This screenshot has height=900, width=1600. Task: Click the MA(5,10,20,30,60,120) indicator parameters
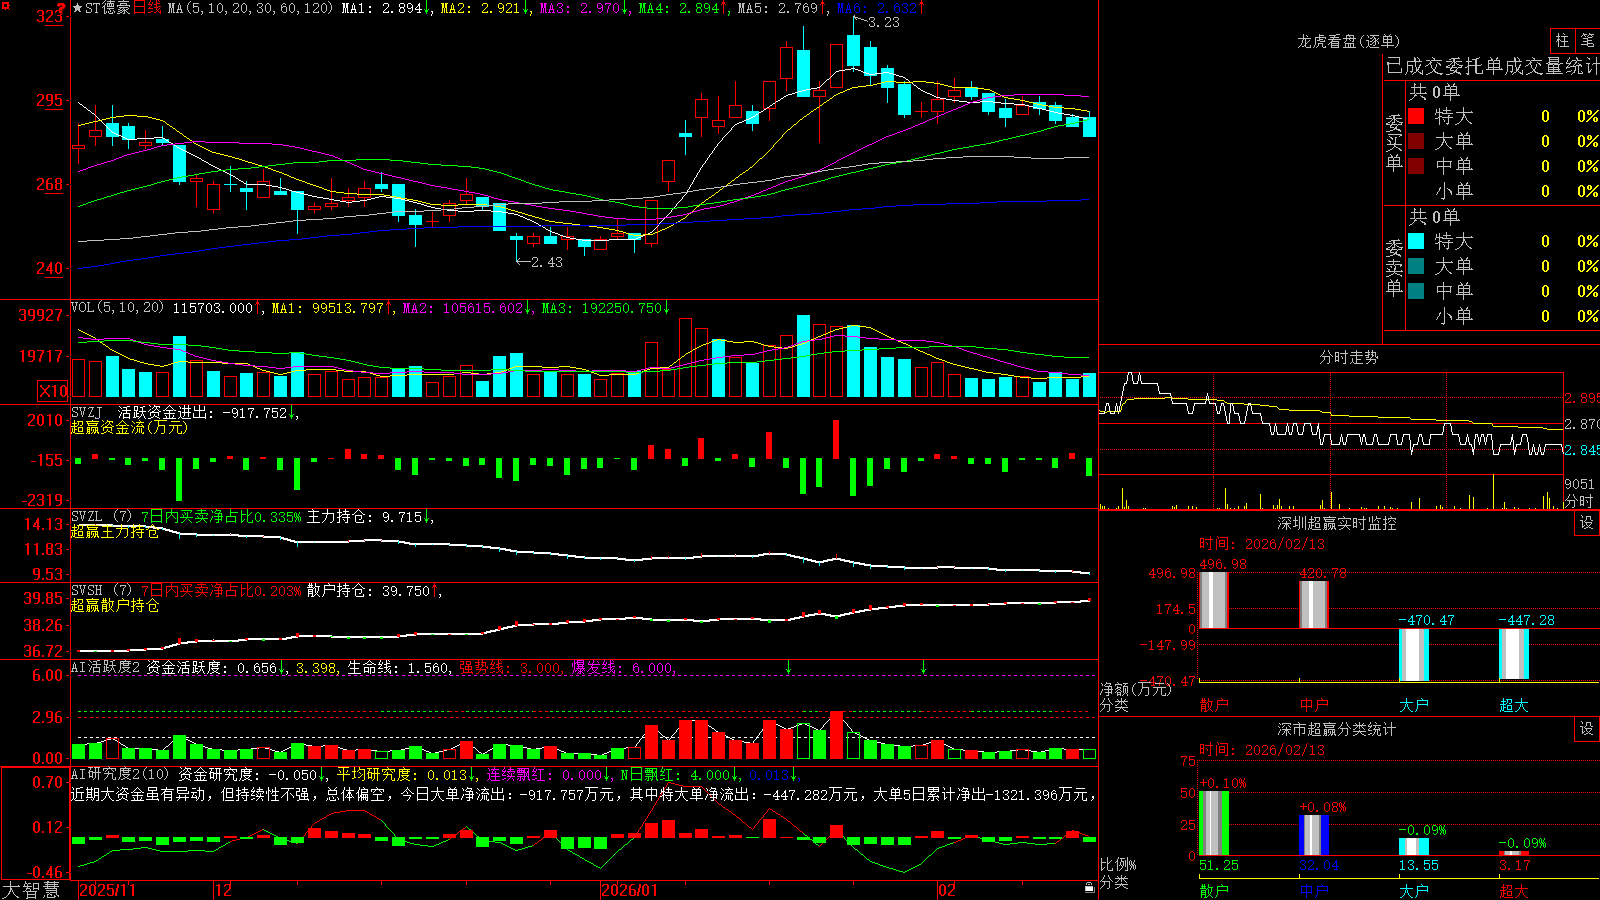(x=250, y=8)
